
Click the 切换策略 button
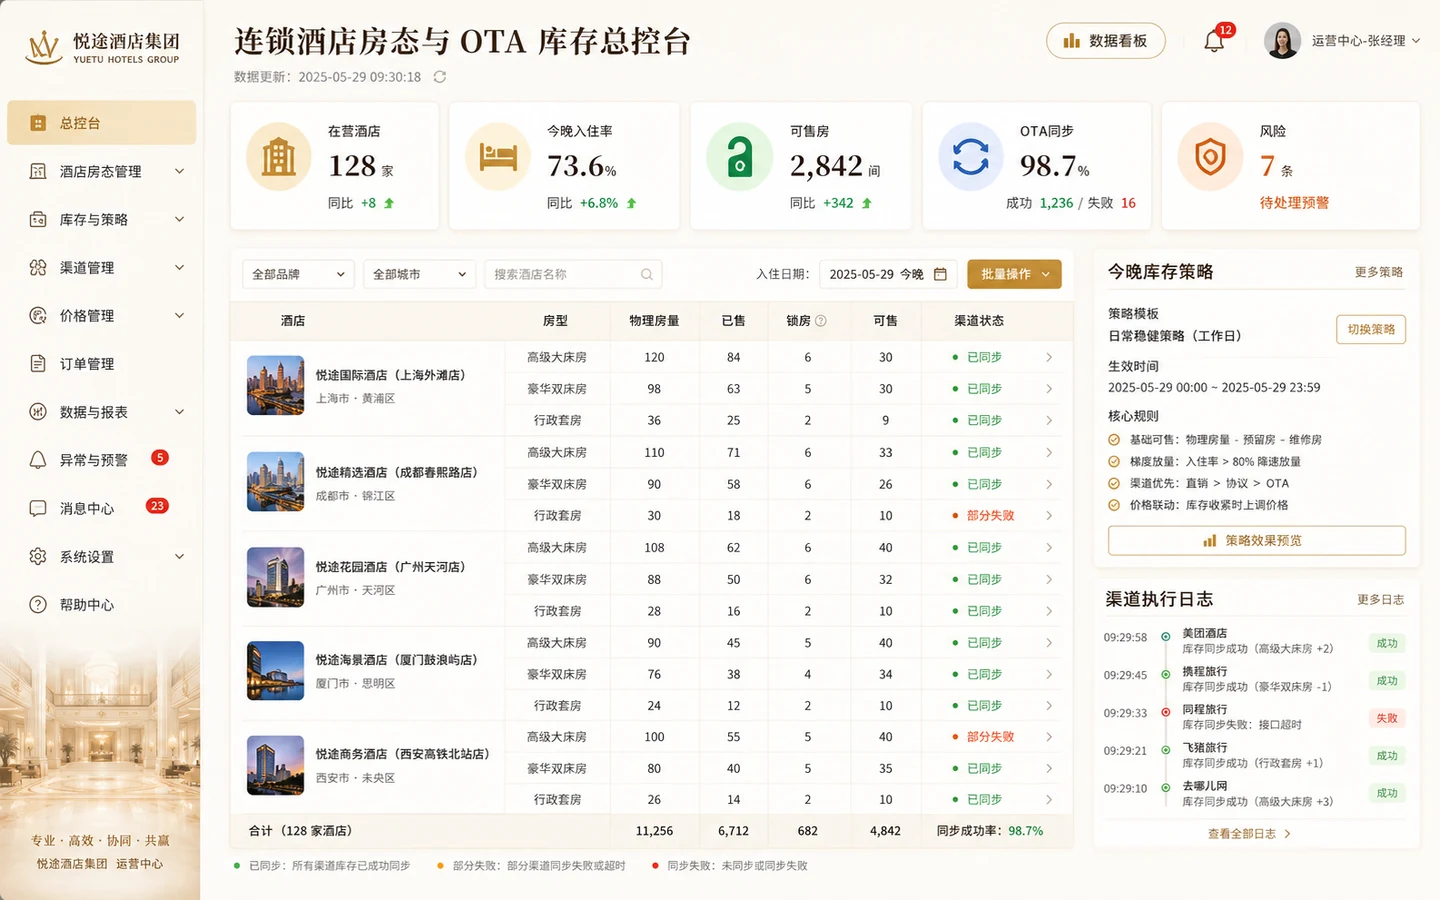pyautogui.click(x=1371, y=329)
